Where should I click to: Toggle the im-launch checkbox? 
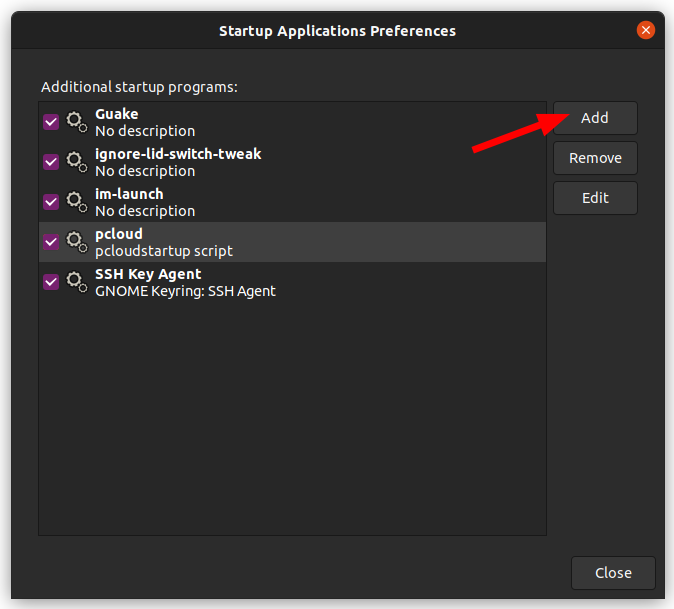[51, 202]
